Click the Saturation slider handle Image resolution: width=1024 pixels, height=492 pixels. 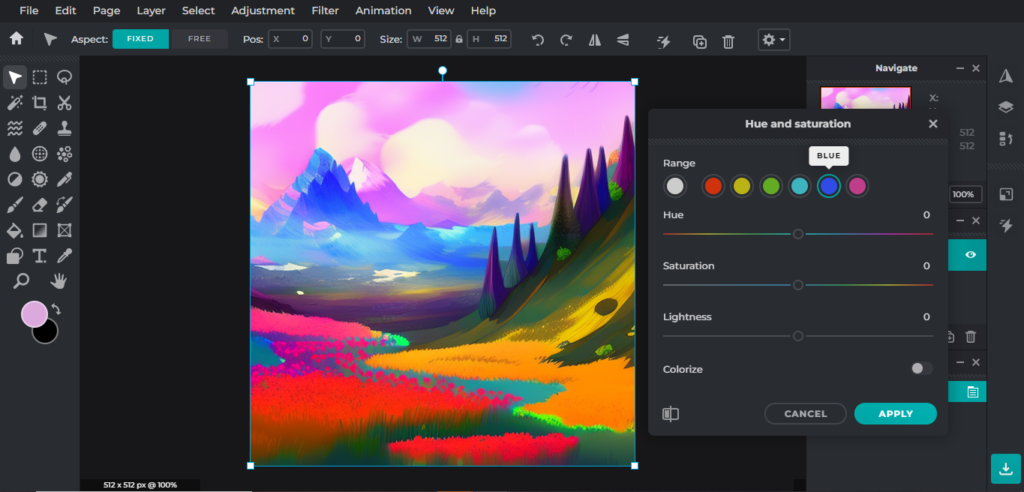(798, 285)
